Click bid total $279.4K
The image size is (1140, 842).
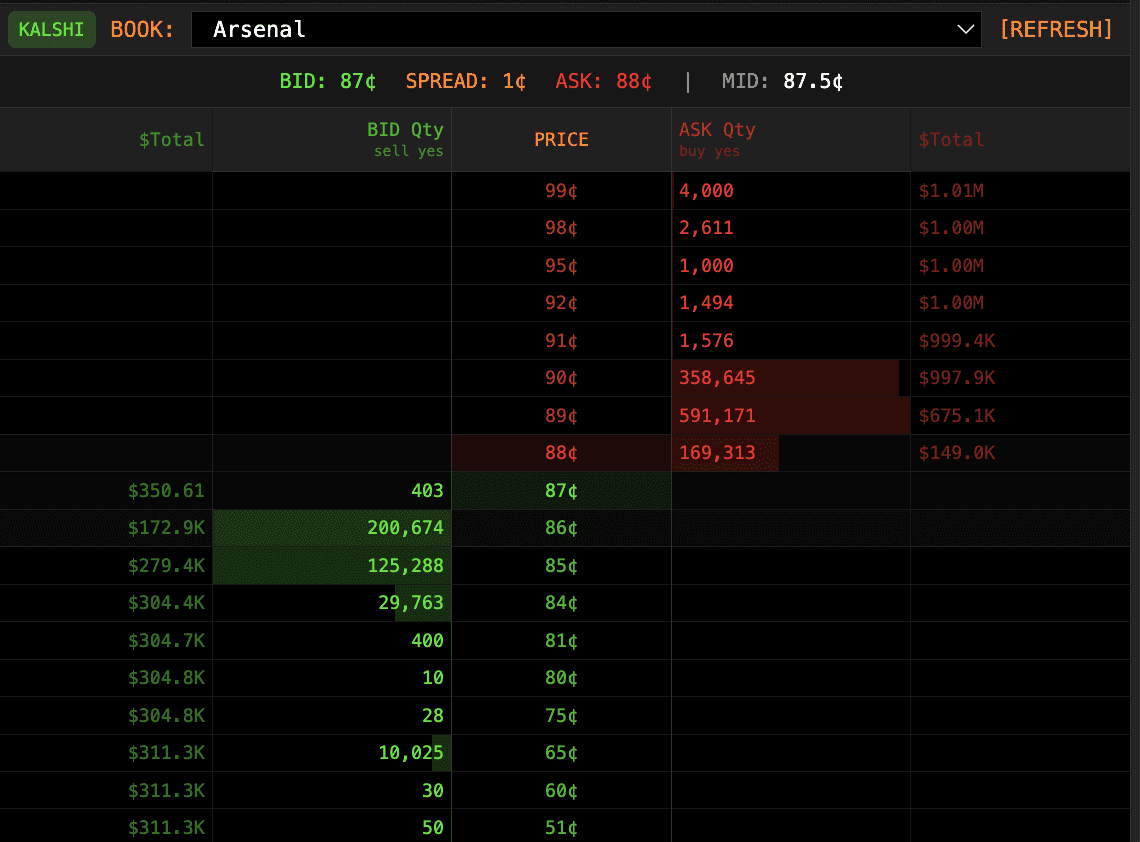click(x=166, y=565)
